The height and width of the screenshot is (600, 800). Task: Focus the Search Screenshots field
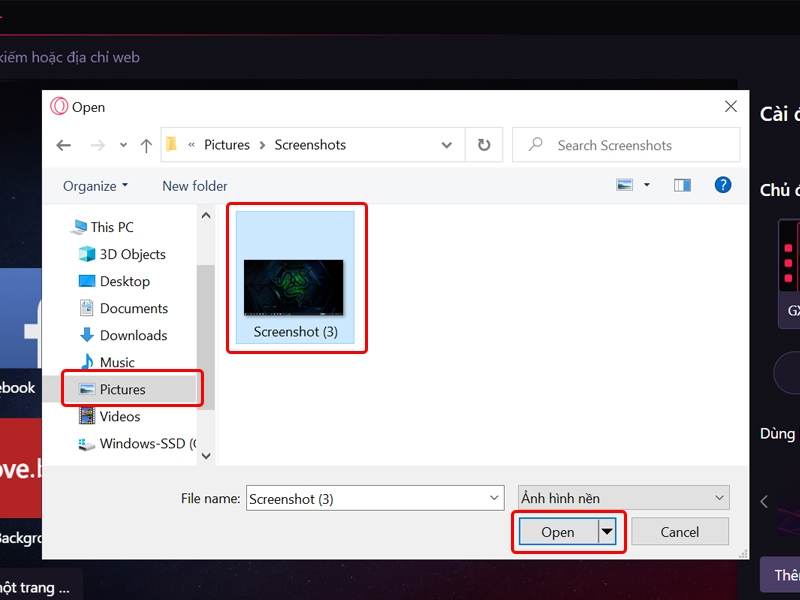point(626,145)
